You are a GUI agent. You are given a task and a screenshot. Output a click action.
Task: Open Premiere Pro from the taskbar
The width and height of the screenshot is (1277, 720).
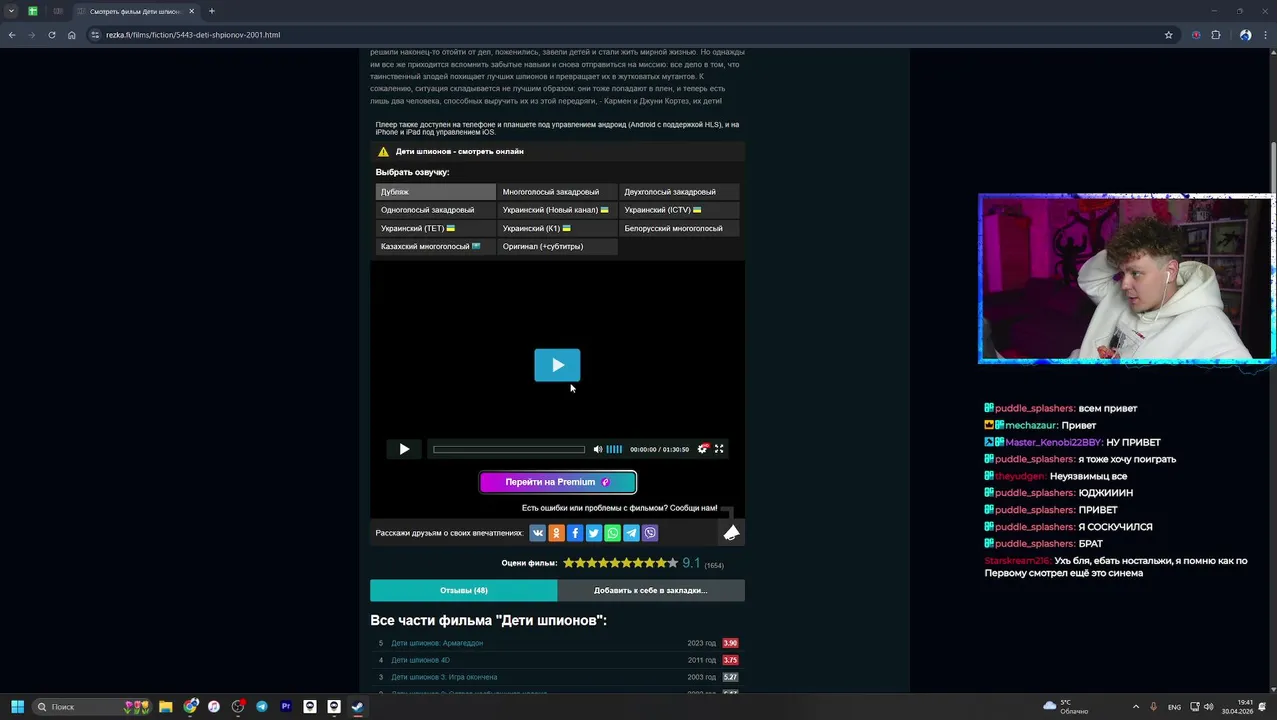coord(286,706)
